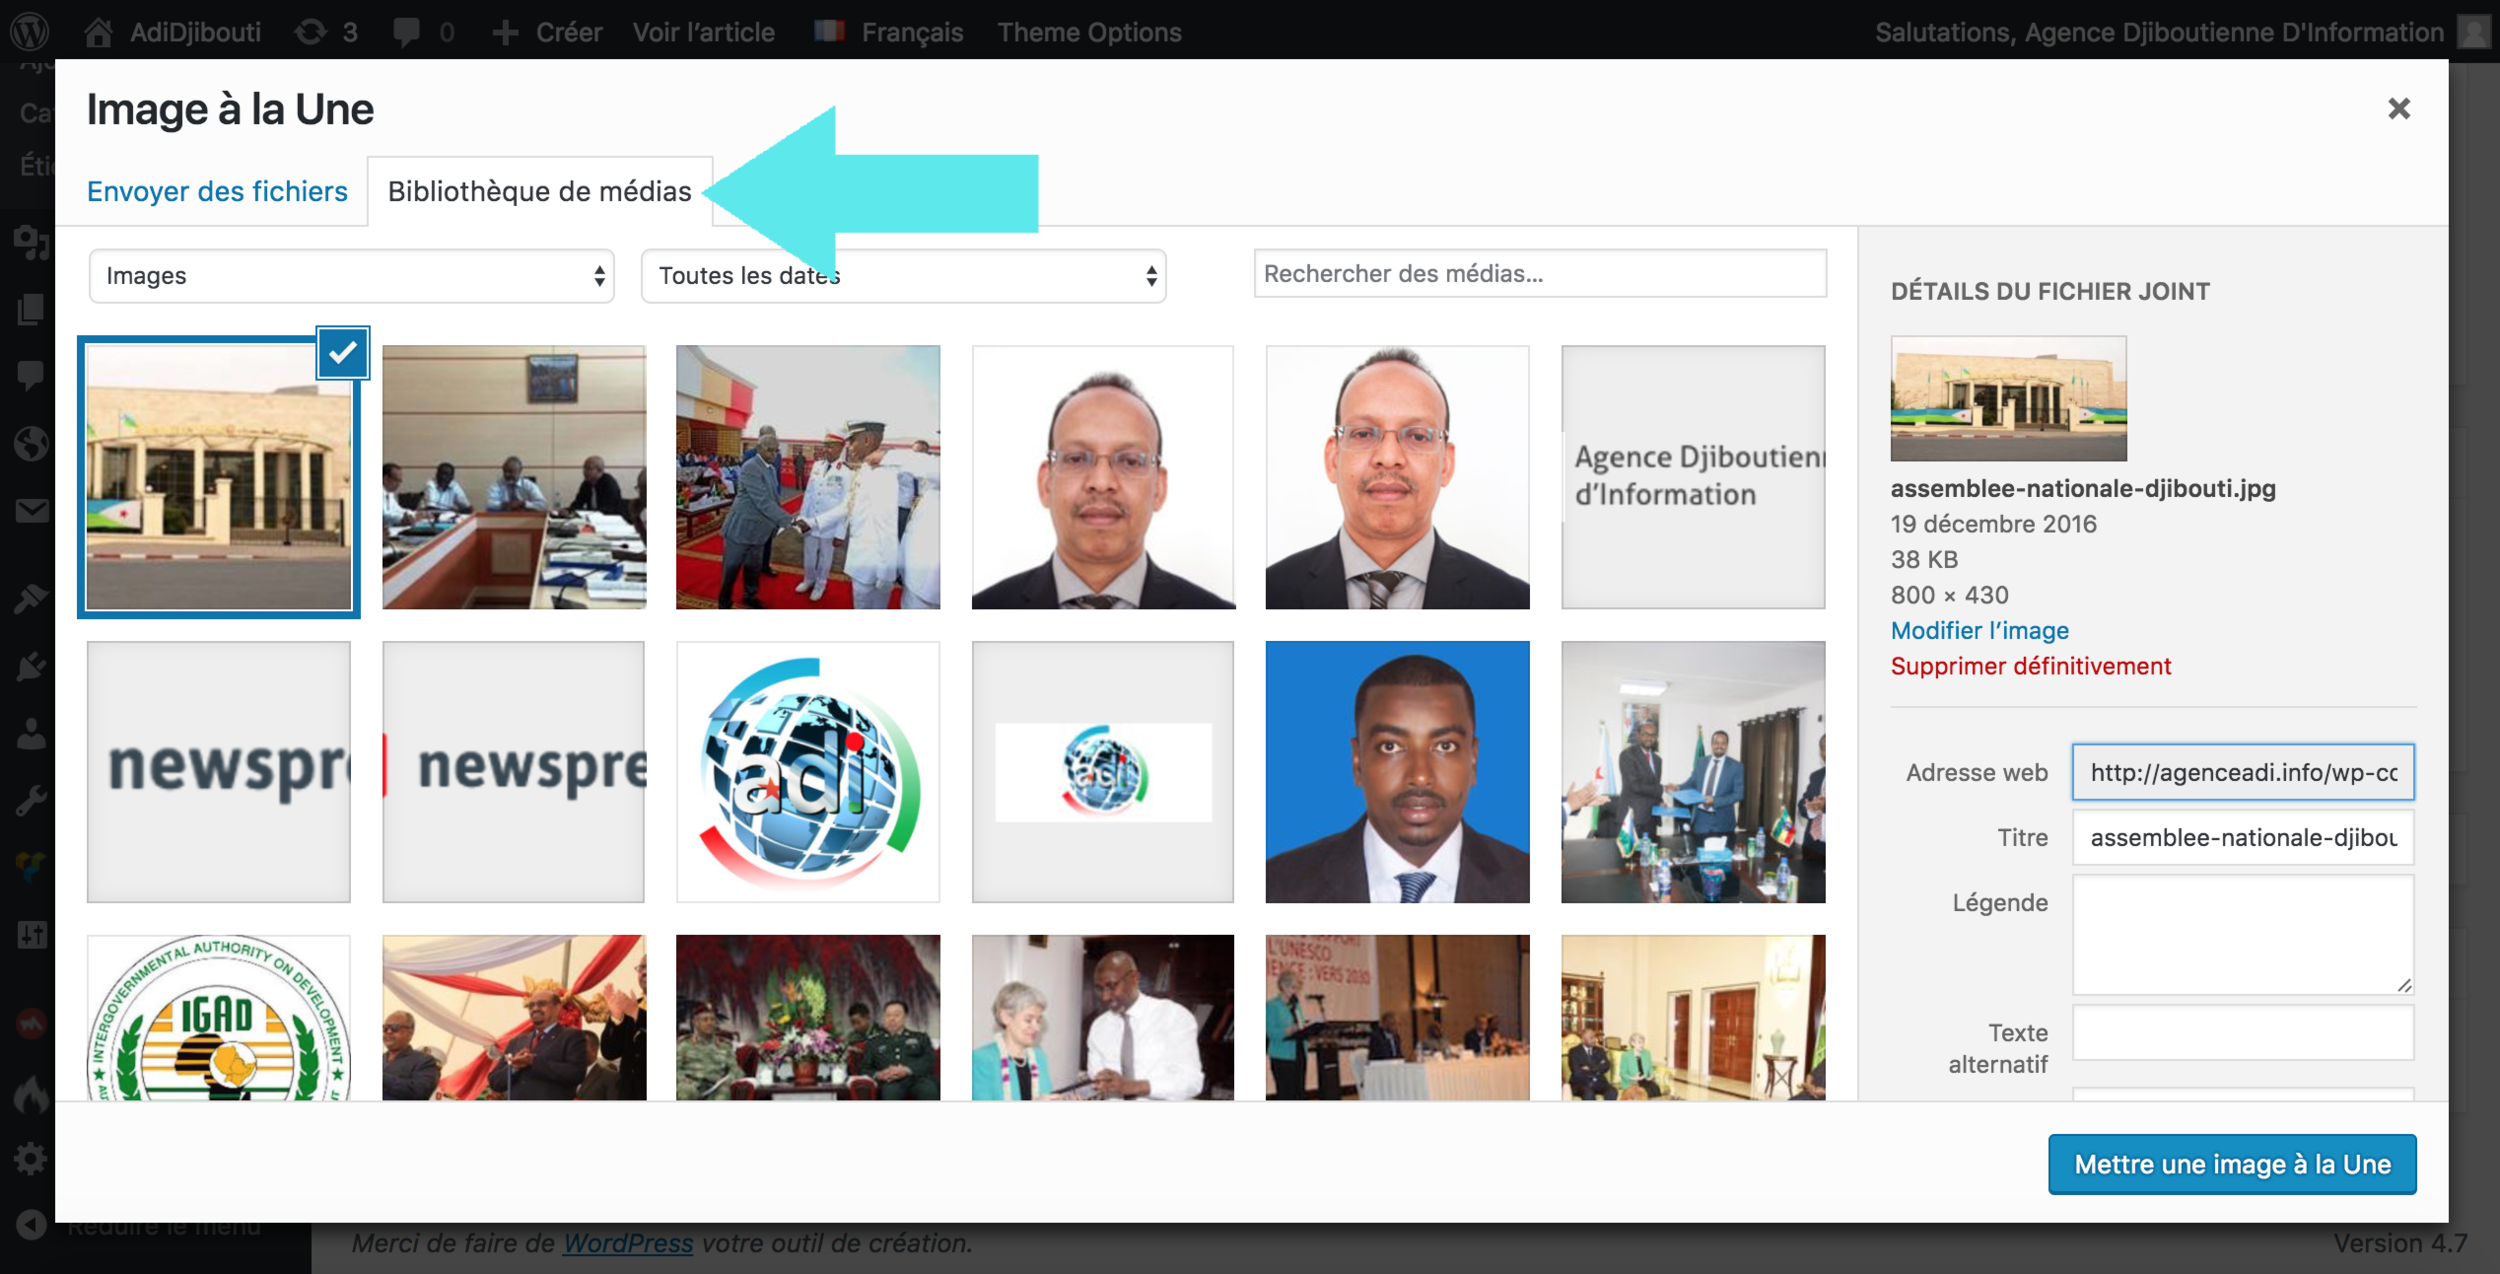Close the Image à la Une dialog
The image size is (2500, 1274).
point(2398,108)
